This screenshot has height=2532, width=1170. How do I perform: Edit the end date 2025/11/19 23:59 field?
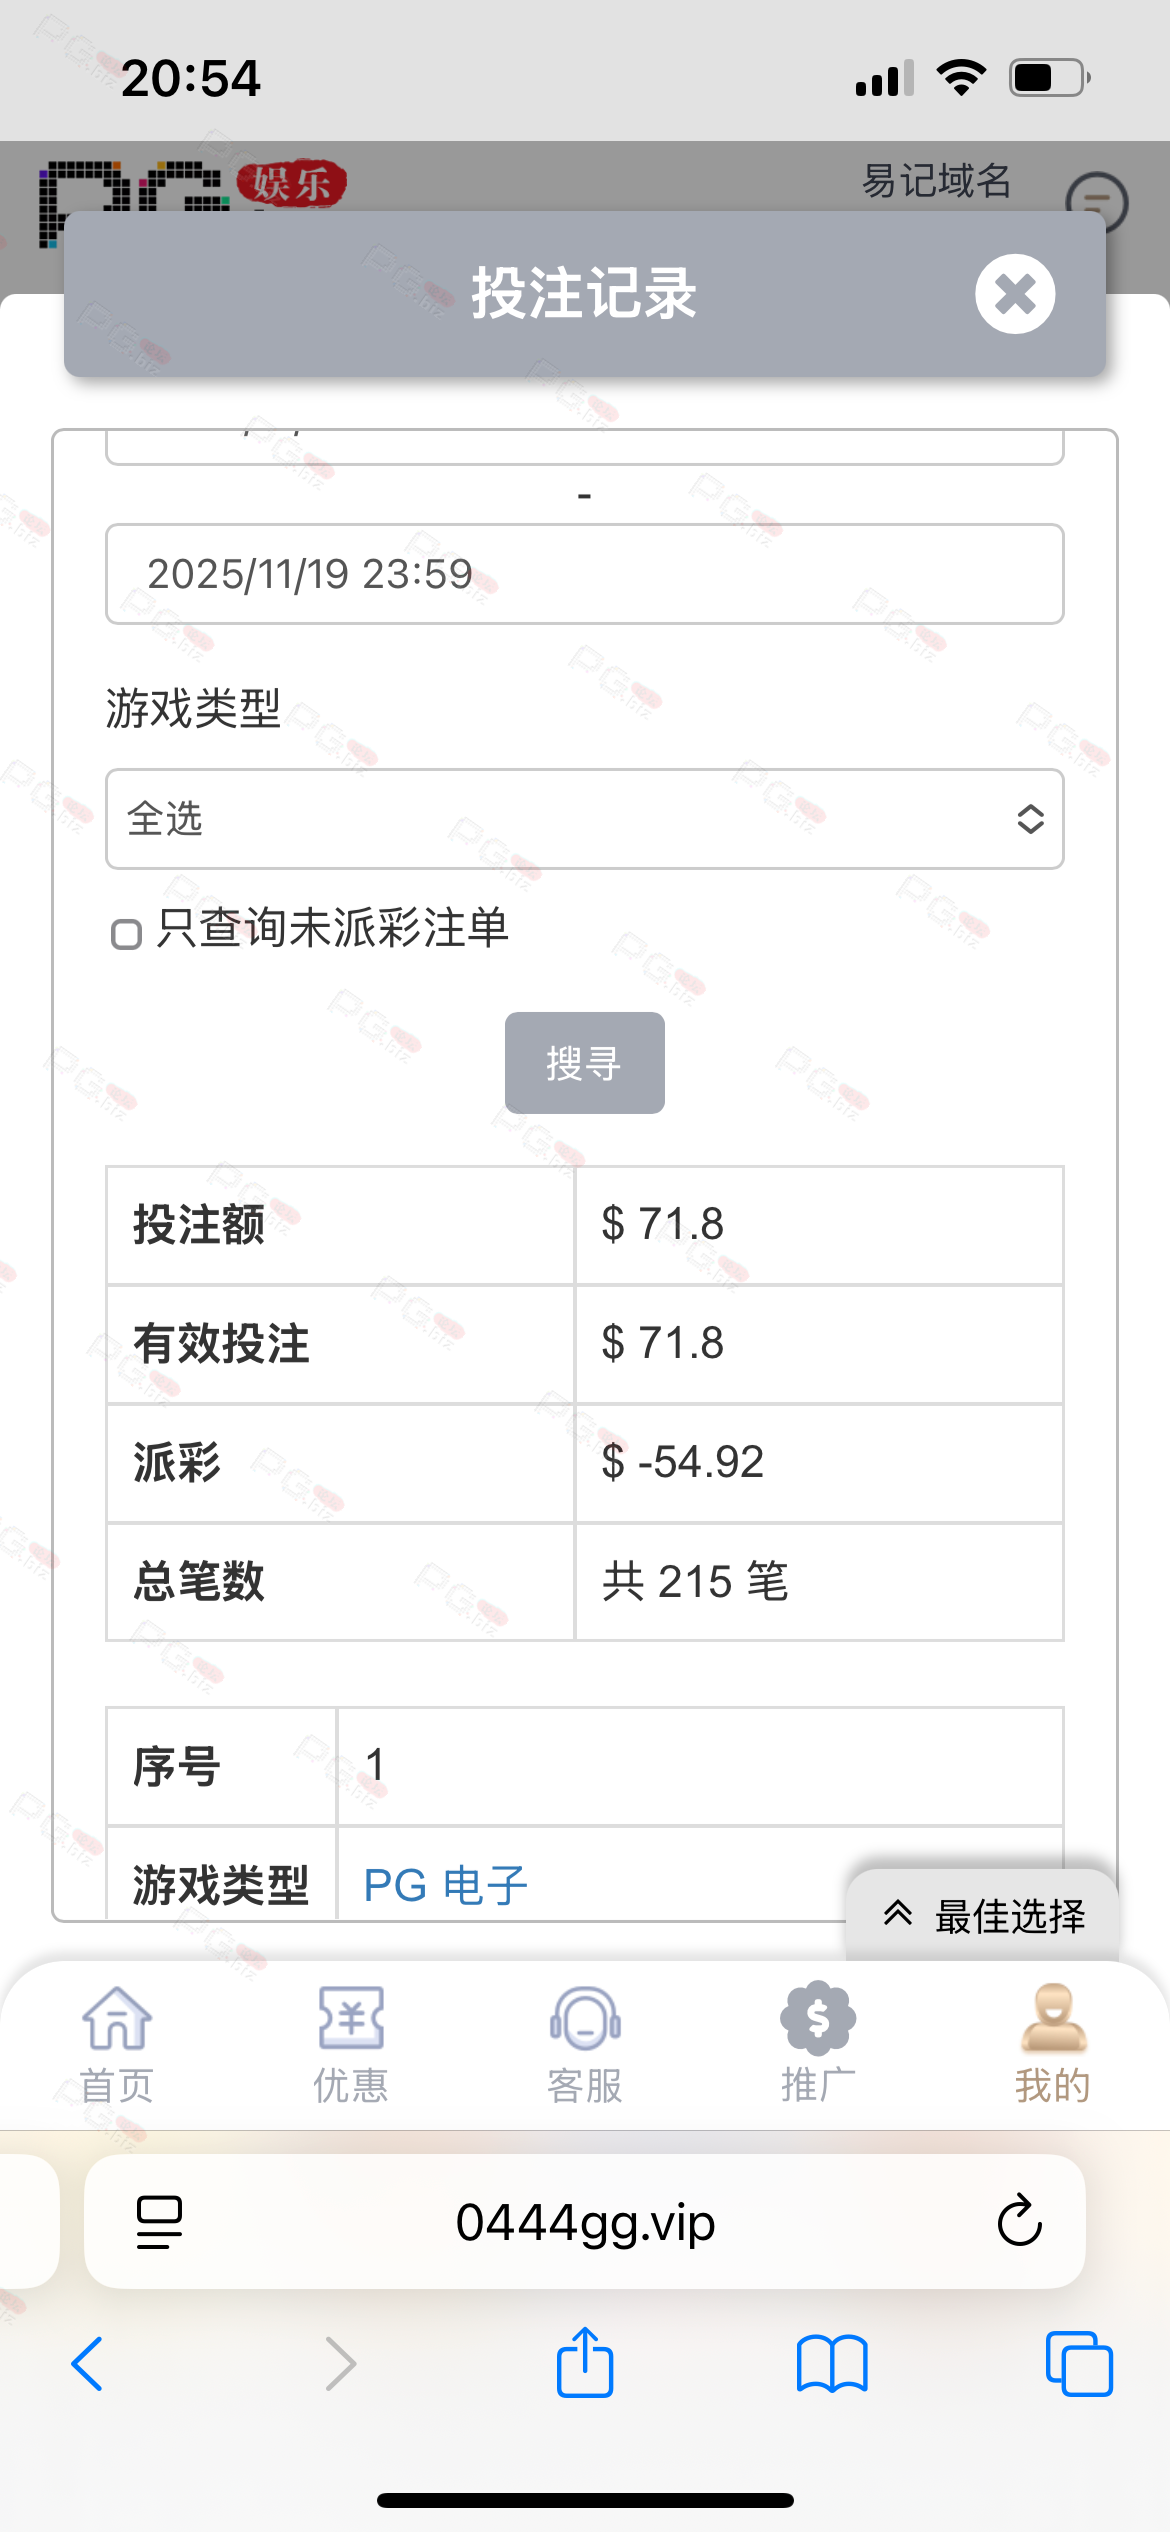[585, 574]
